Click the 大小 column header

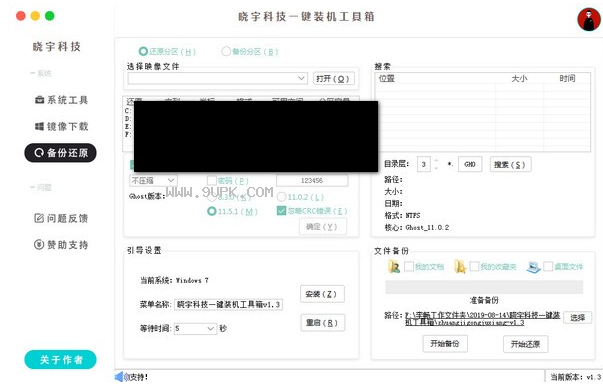[x=520, y=78]
